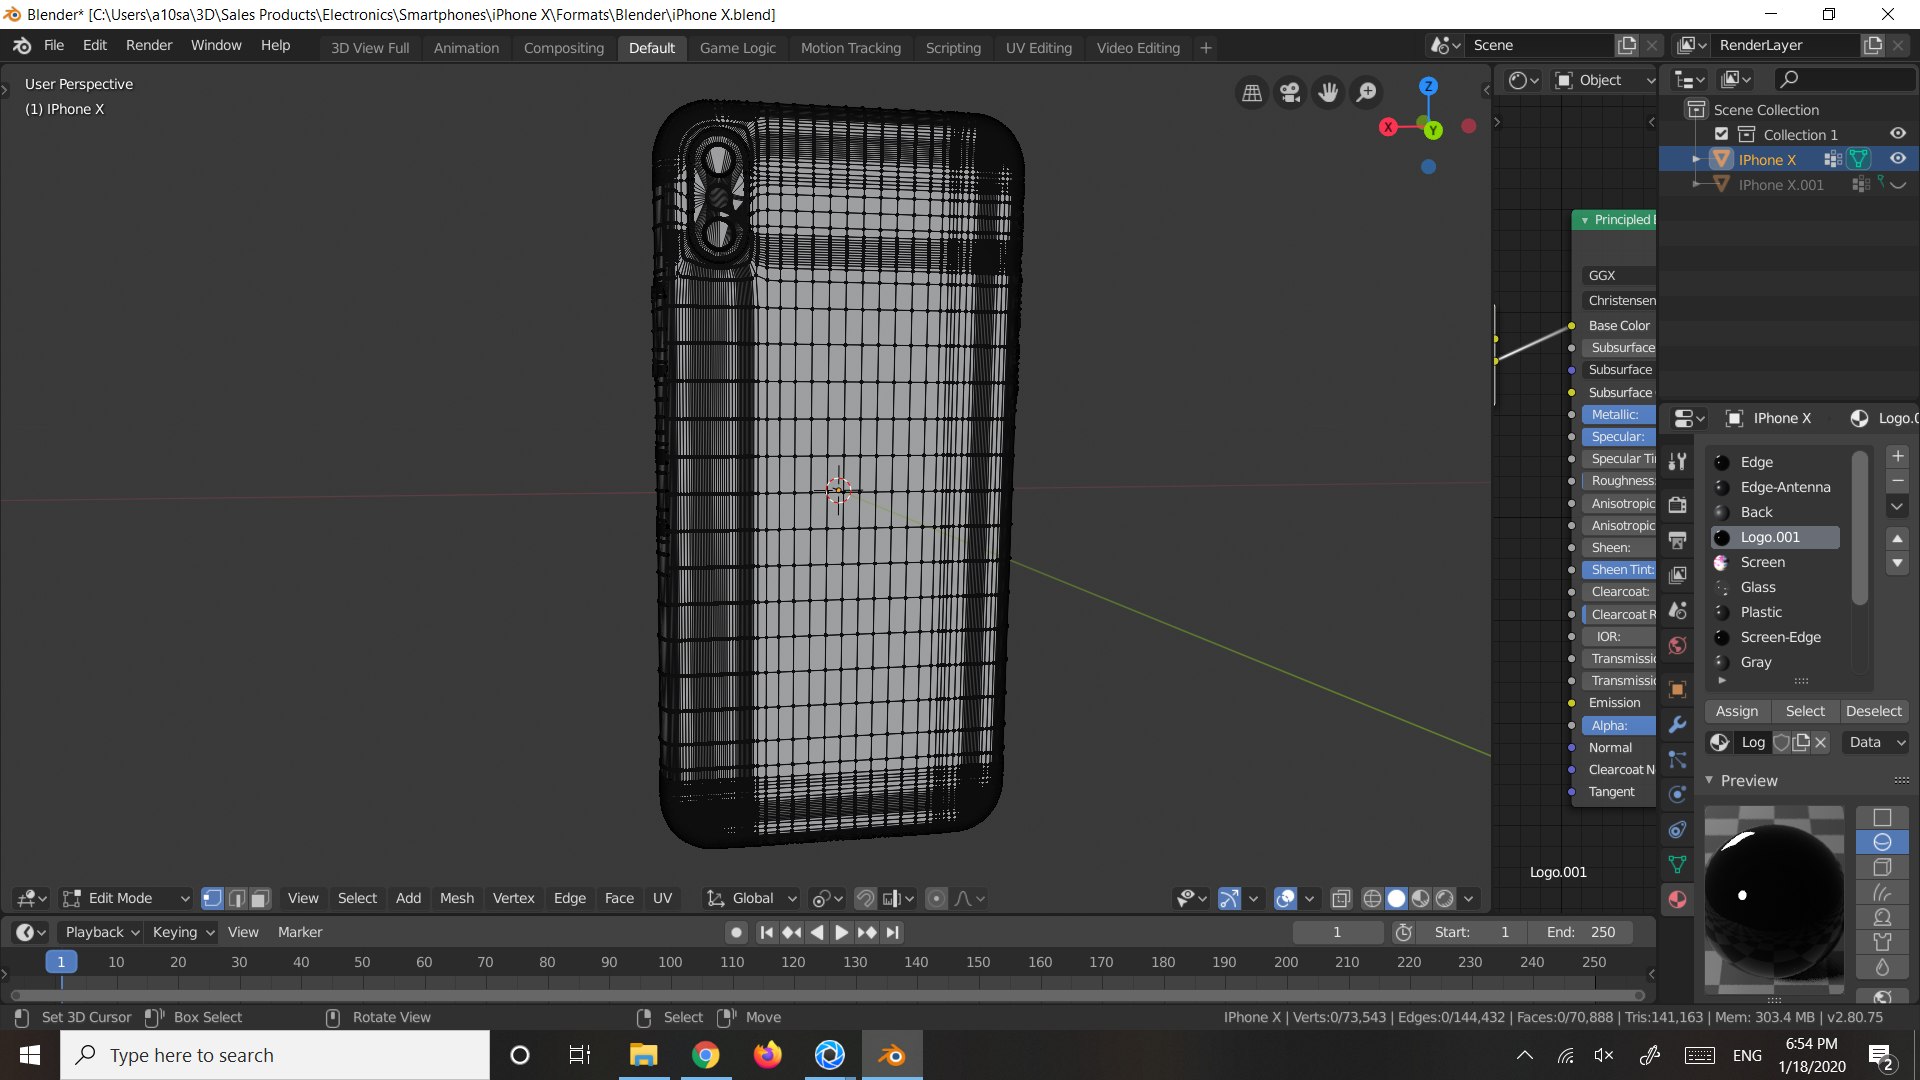
Task: Add a new material slot
Action: click(1897, 457)
